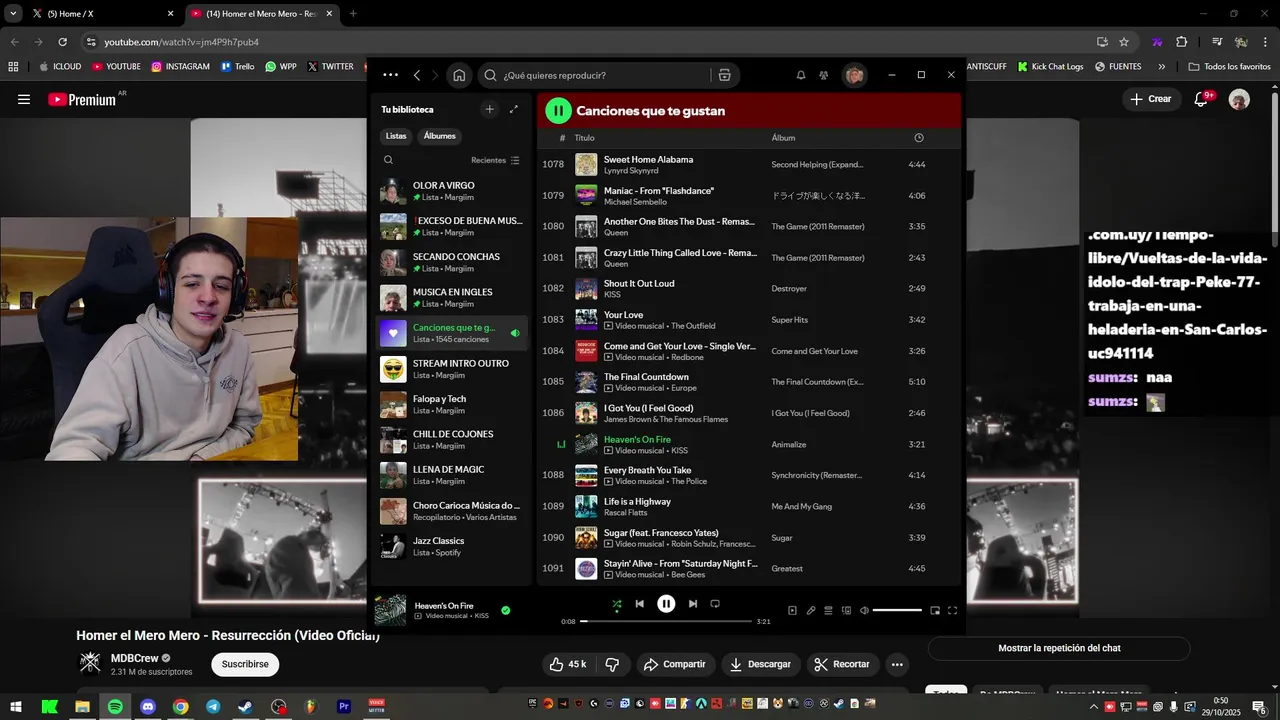Screen dimensions: 1280x720
Task: Sort by duration clock column header
Action: 919,138
